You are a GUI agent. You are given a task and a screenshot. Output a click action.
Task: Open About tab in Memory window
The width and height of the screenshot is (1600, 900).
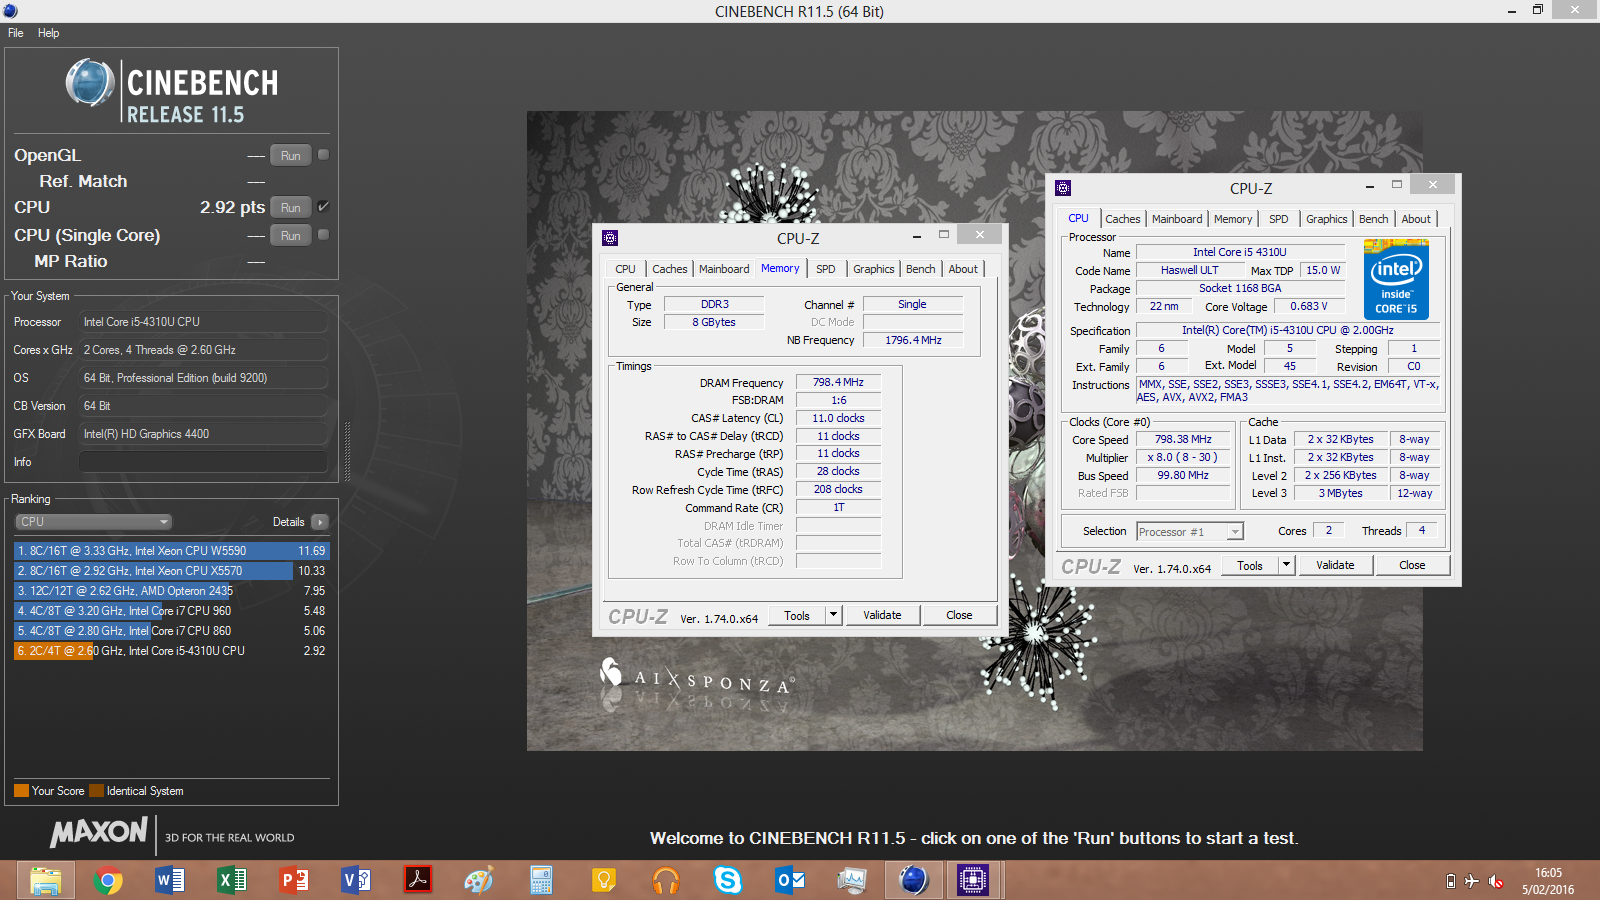click(x=964, y=269)
